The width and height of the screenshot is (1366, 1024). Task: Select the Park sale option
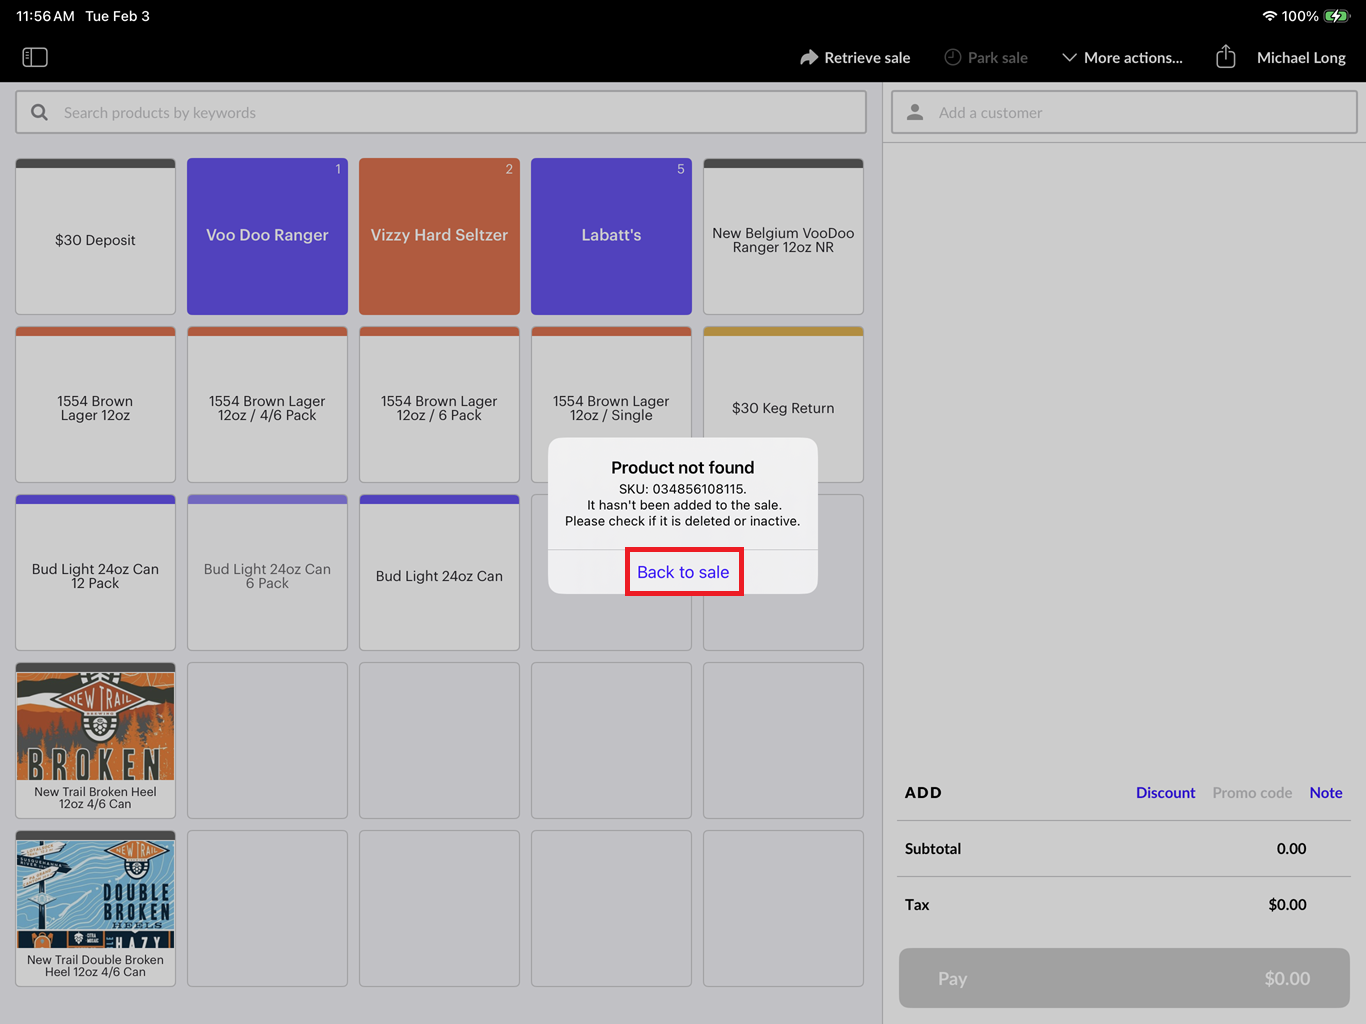pos(986,58)
